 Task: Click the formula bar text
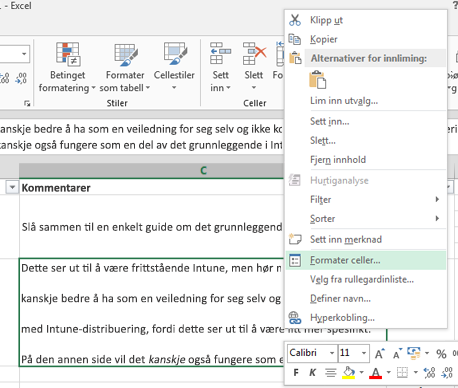coord(142,137)
